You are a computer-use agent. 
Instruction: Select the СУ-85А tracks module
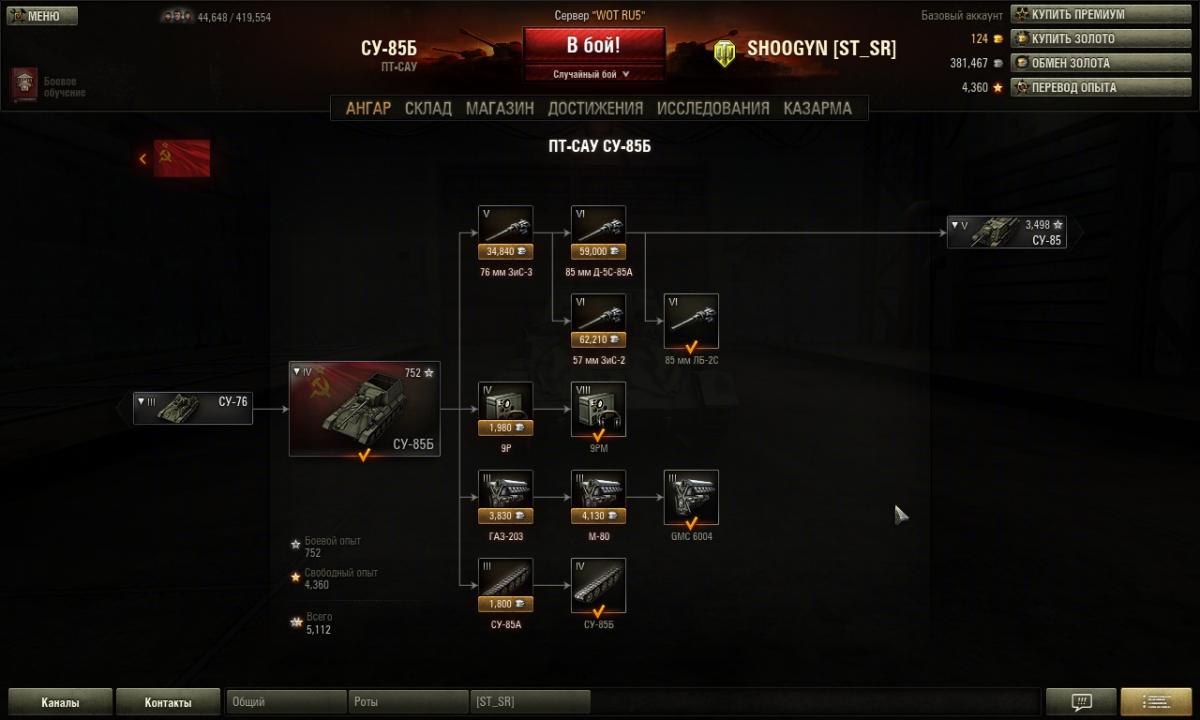click(x=505, y=585)
